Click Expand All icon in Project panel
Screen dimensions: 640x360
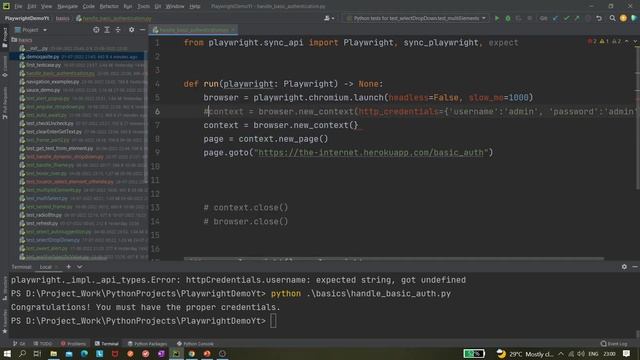point(107,30)
